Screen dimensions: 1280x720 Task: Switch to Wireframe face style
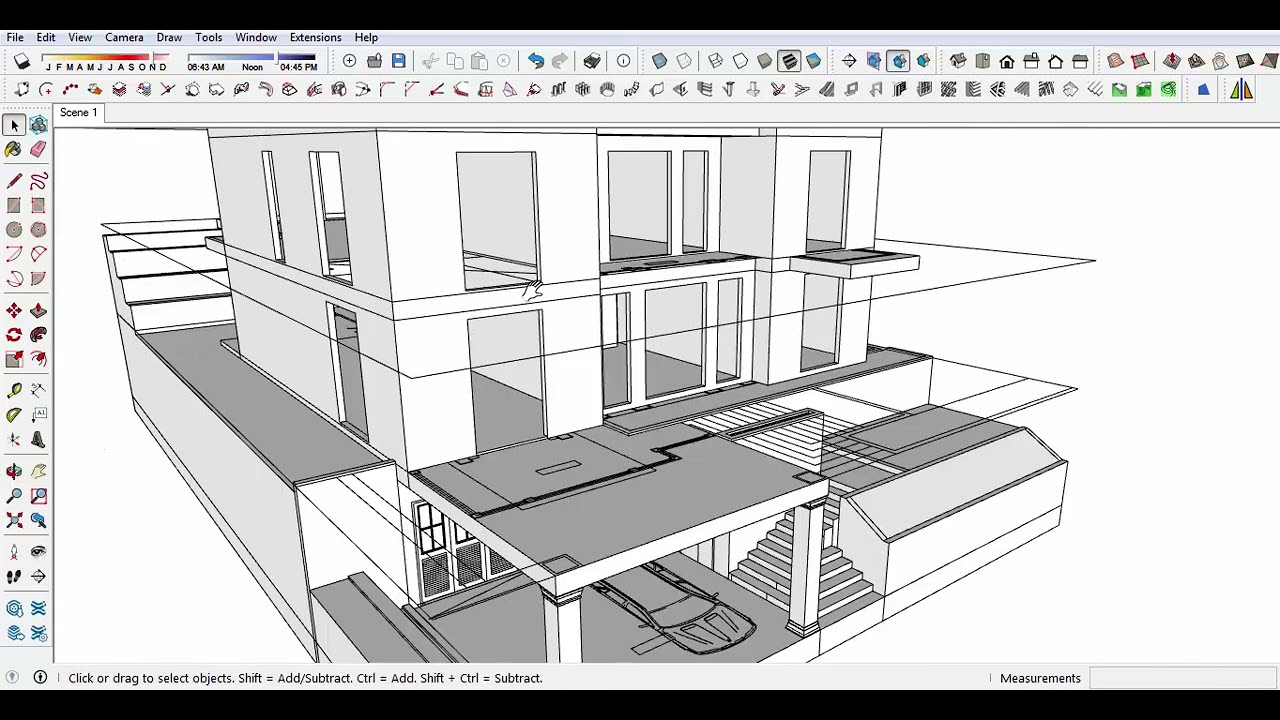pyautogui.click(x=716, y=62)
